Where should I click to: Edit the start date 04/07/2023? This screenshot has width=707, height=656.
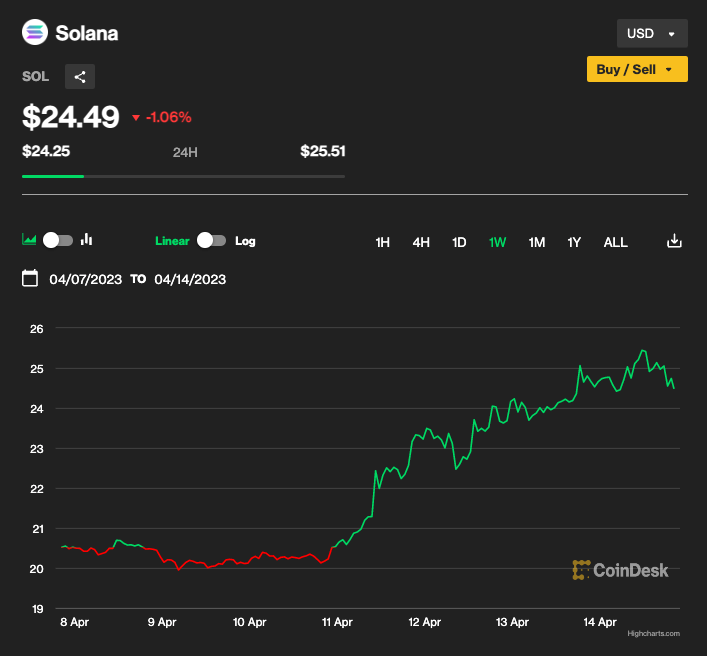coord(86,279)
